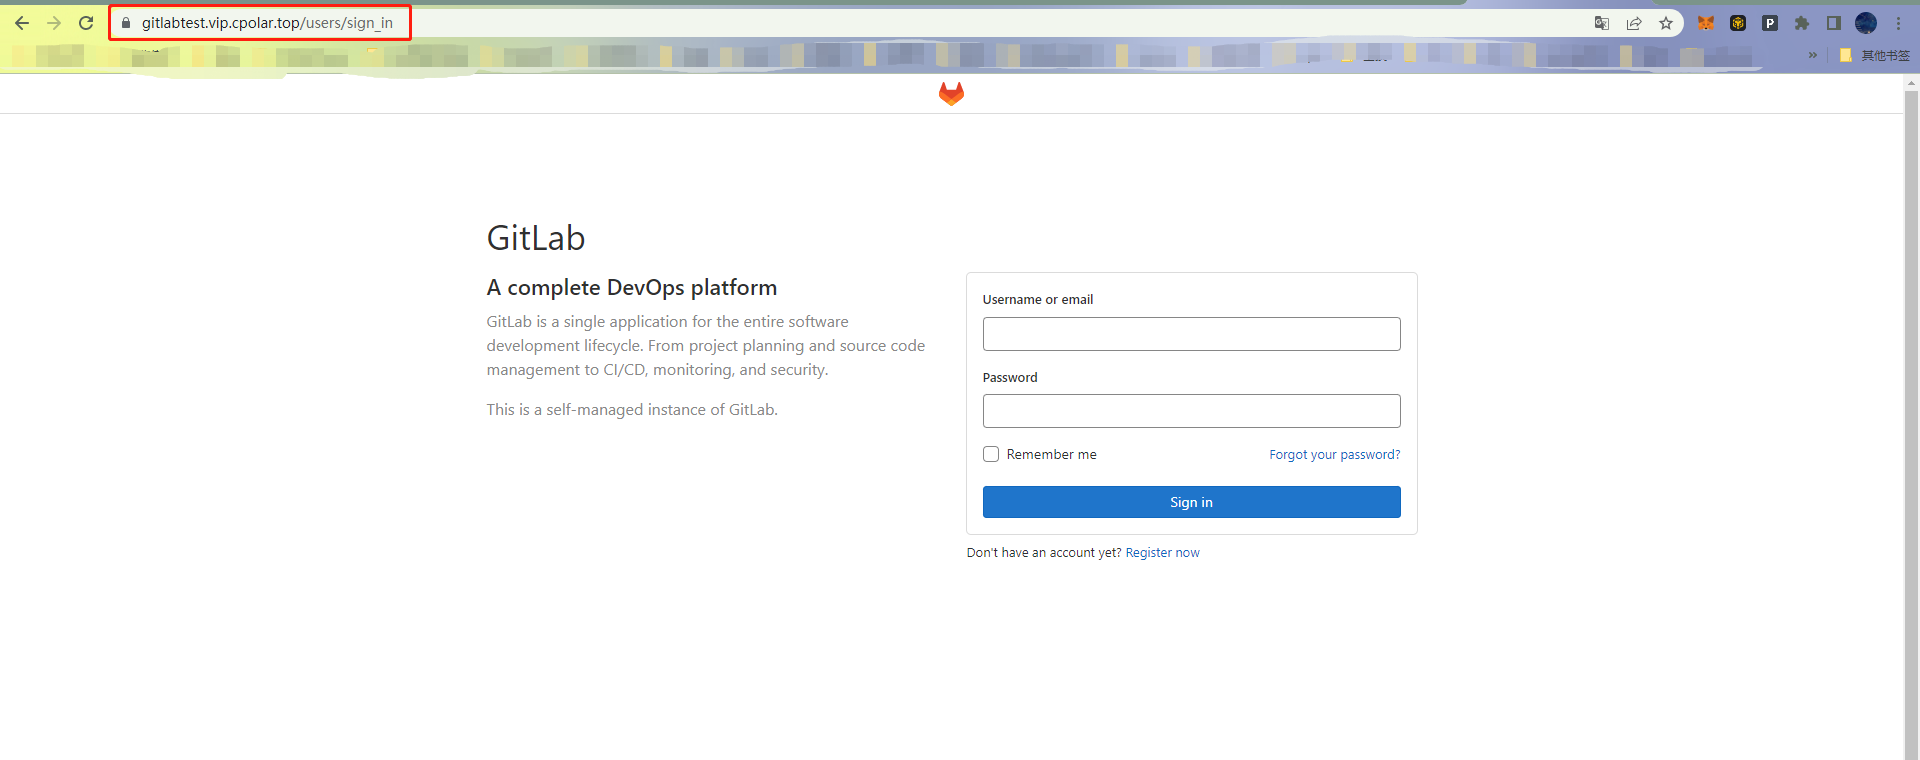Enable the Remember me checkbox
This screenshot has width=1920, height=760.
point(991,454)
